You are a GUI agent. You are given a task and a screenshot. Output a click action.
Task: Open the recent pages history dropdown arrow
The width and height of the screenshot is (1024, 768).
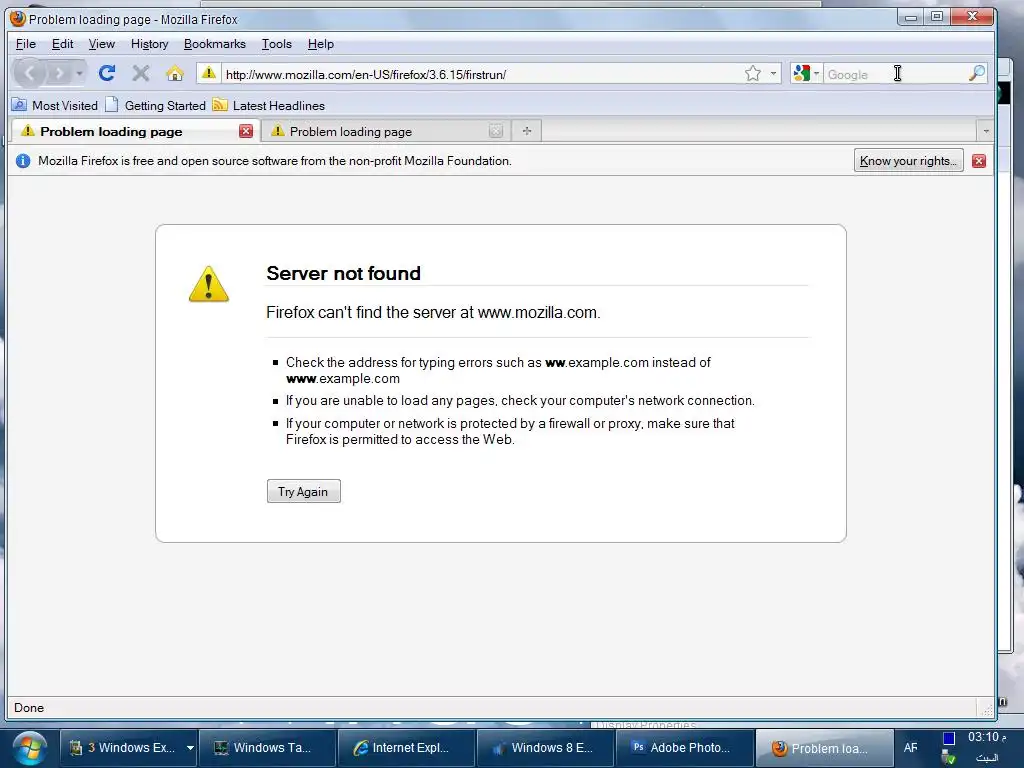pos(79,73)
